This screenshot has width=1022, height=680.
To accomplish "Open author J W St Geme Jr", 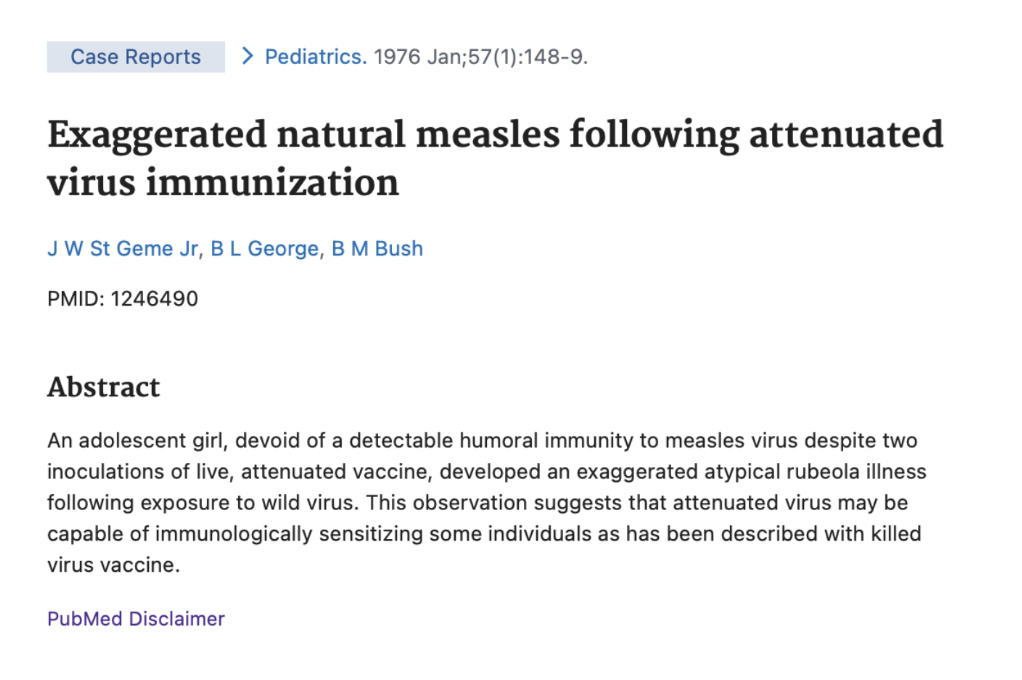I will coord(123,248).
